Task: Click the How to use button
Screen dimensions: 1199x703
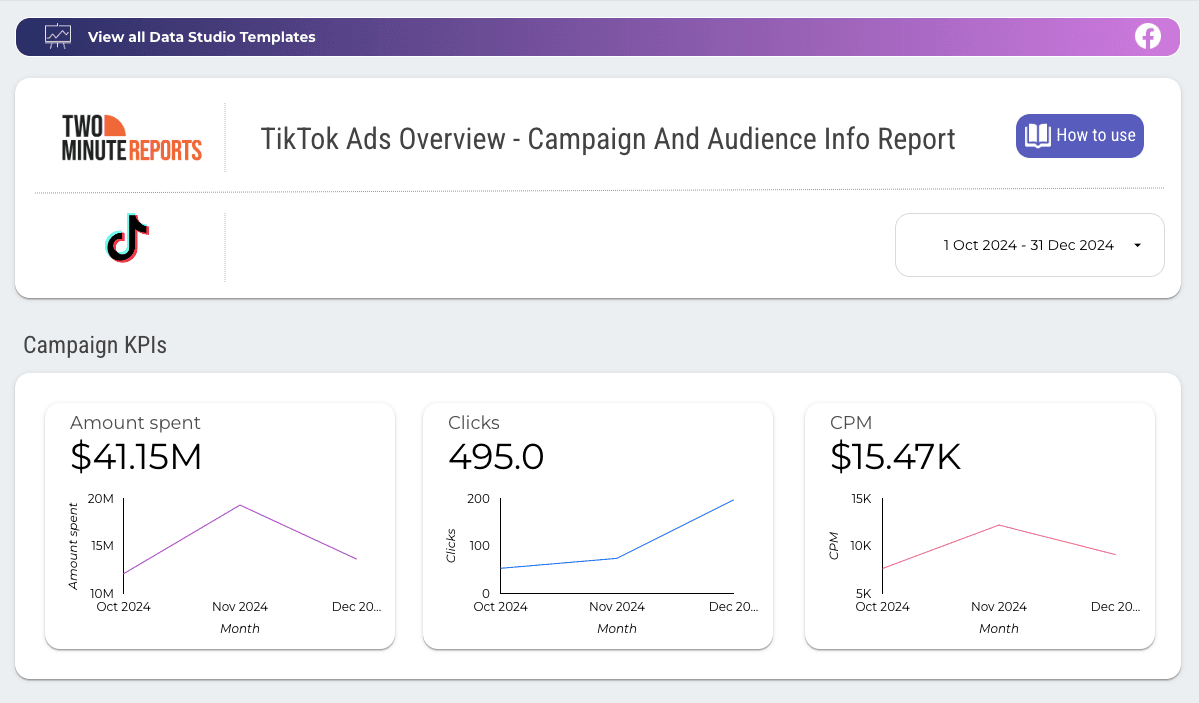Action: point(1079,135)
